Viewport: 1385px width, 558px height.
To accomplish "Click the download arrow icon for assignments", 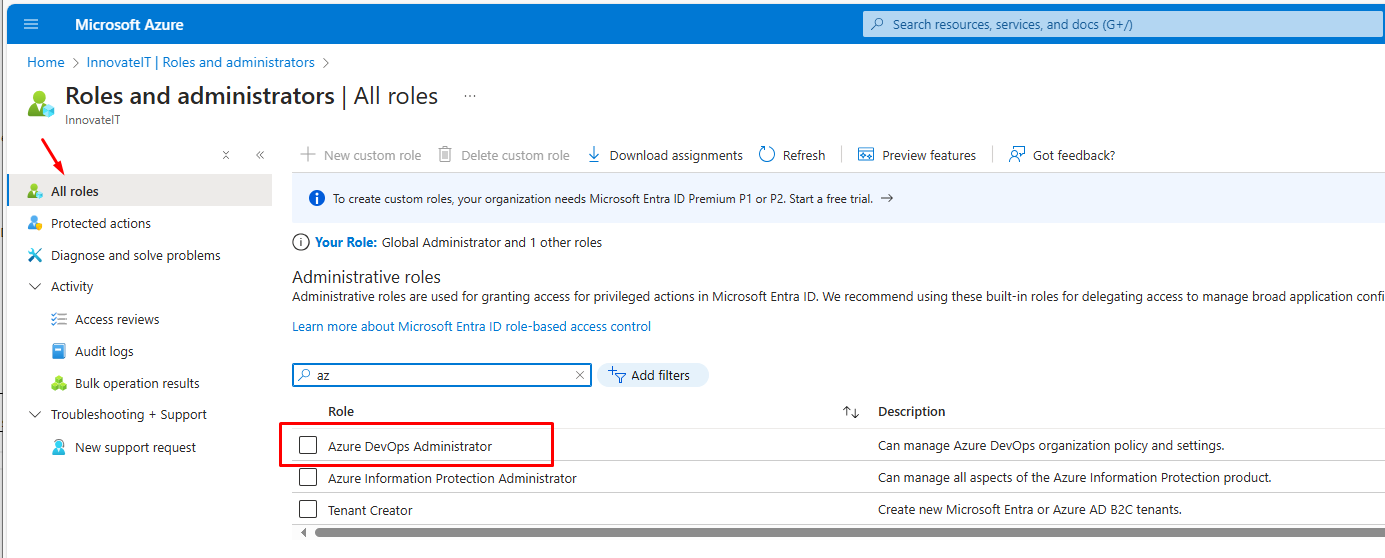I will [x=594, y=154].
